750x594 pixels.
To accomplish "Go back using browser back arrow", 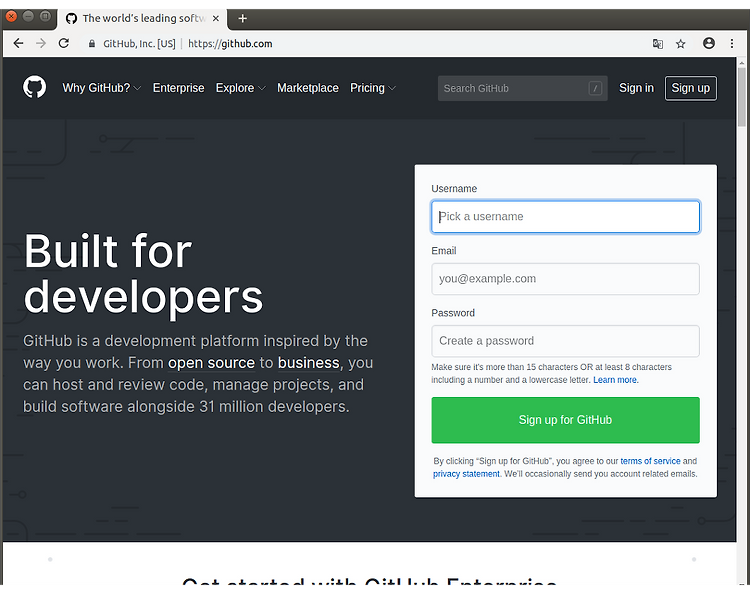I will tap(18, 44).
